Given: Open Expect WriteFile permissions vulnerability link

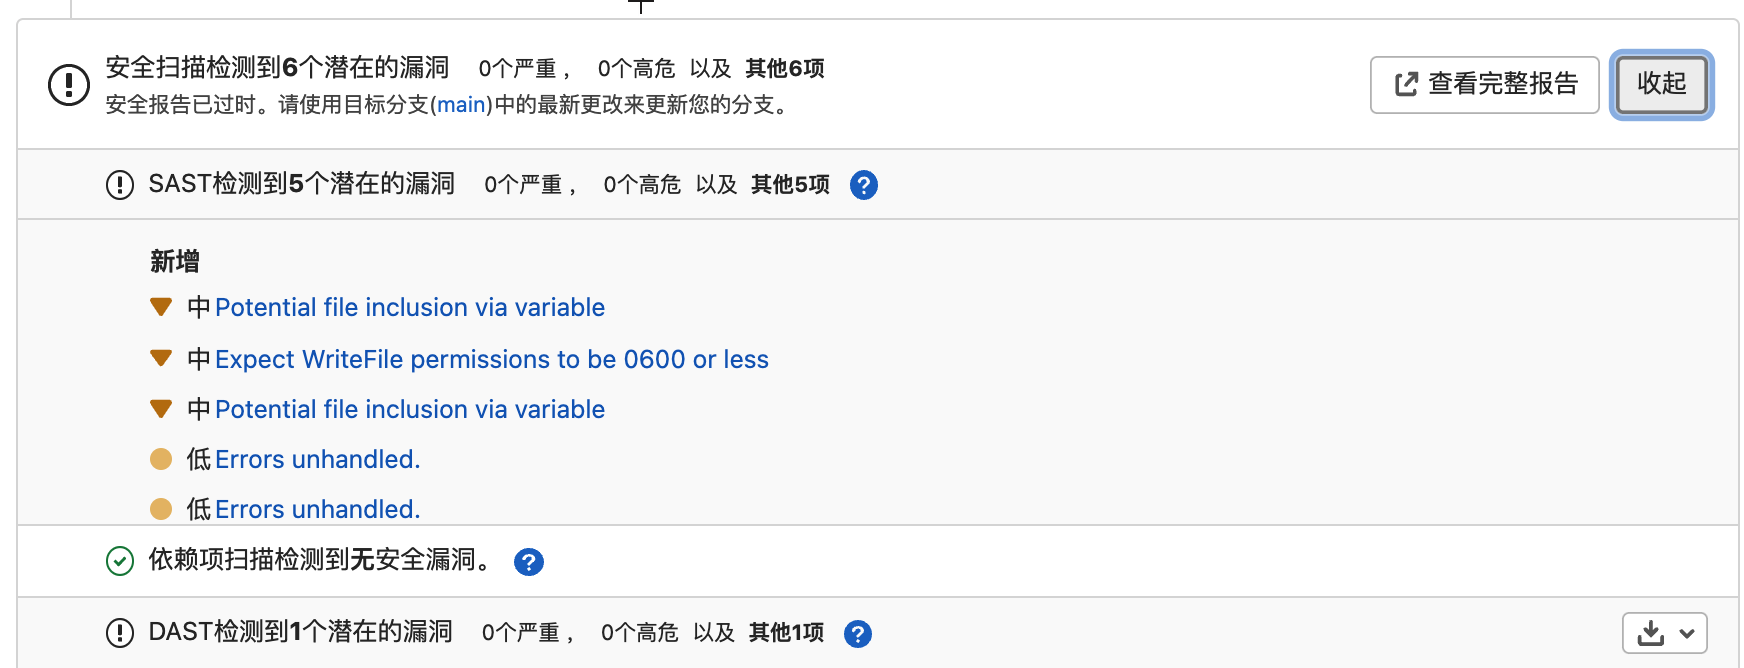Looking at the screenshot, I should click(x=491, y=360).
